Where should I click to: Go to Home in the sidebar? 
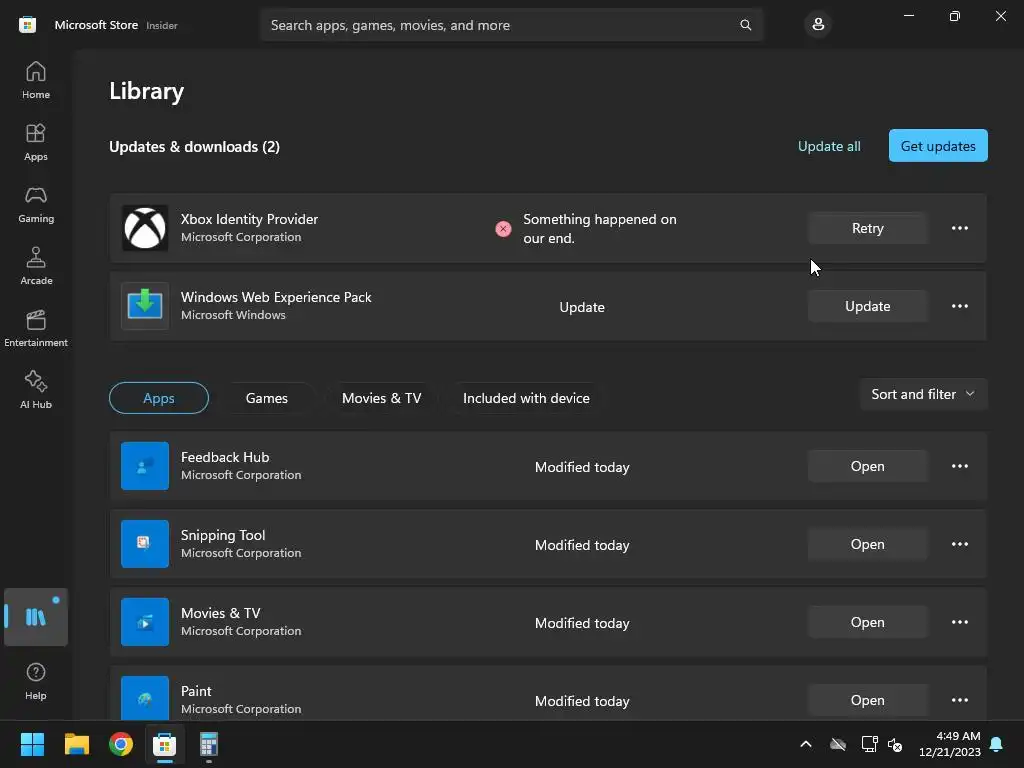pyautogui.click(x=35, y=80)
